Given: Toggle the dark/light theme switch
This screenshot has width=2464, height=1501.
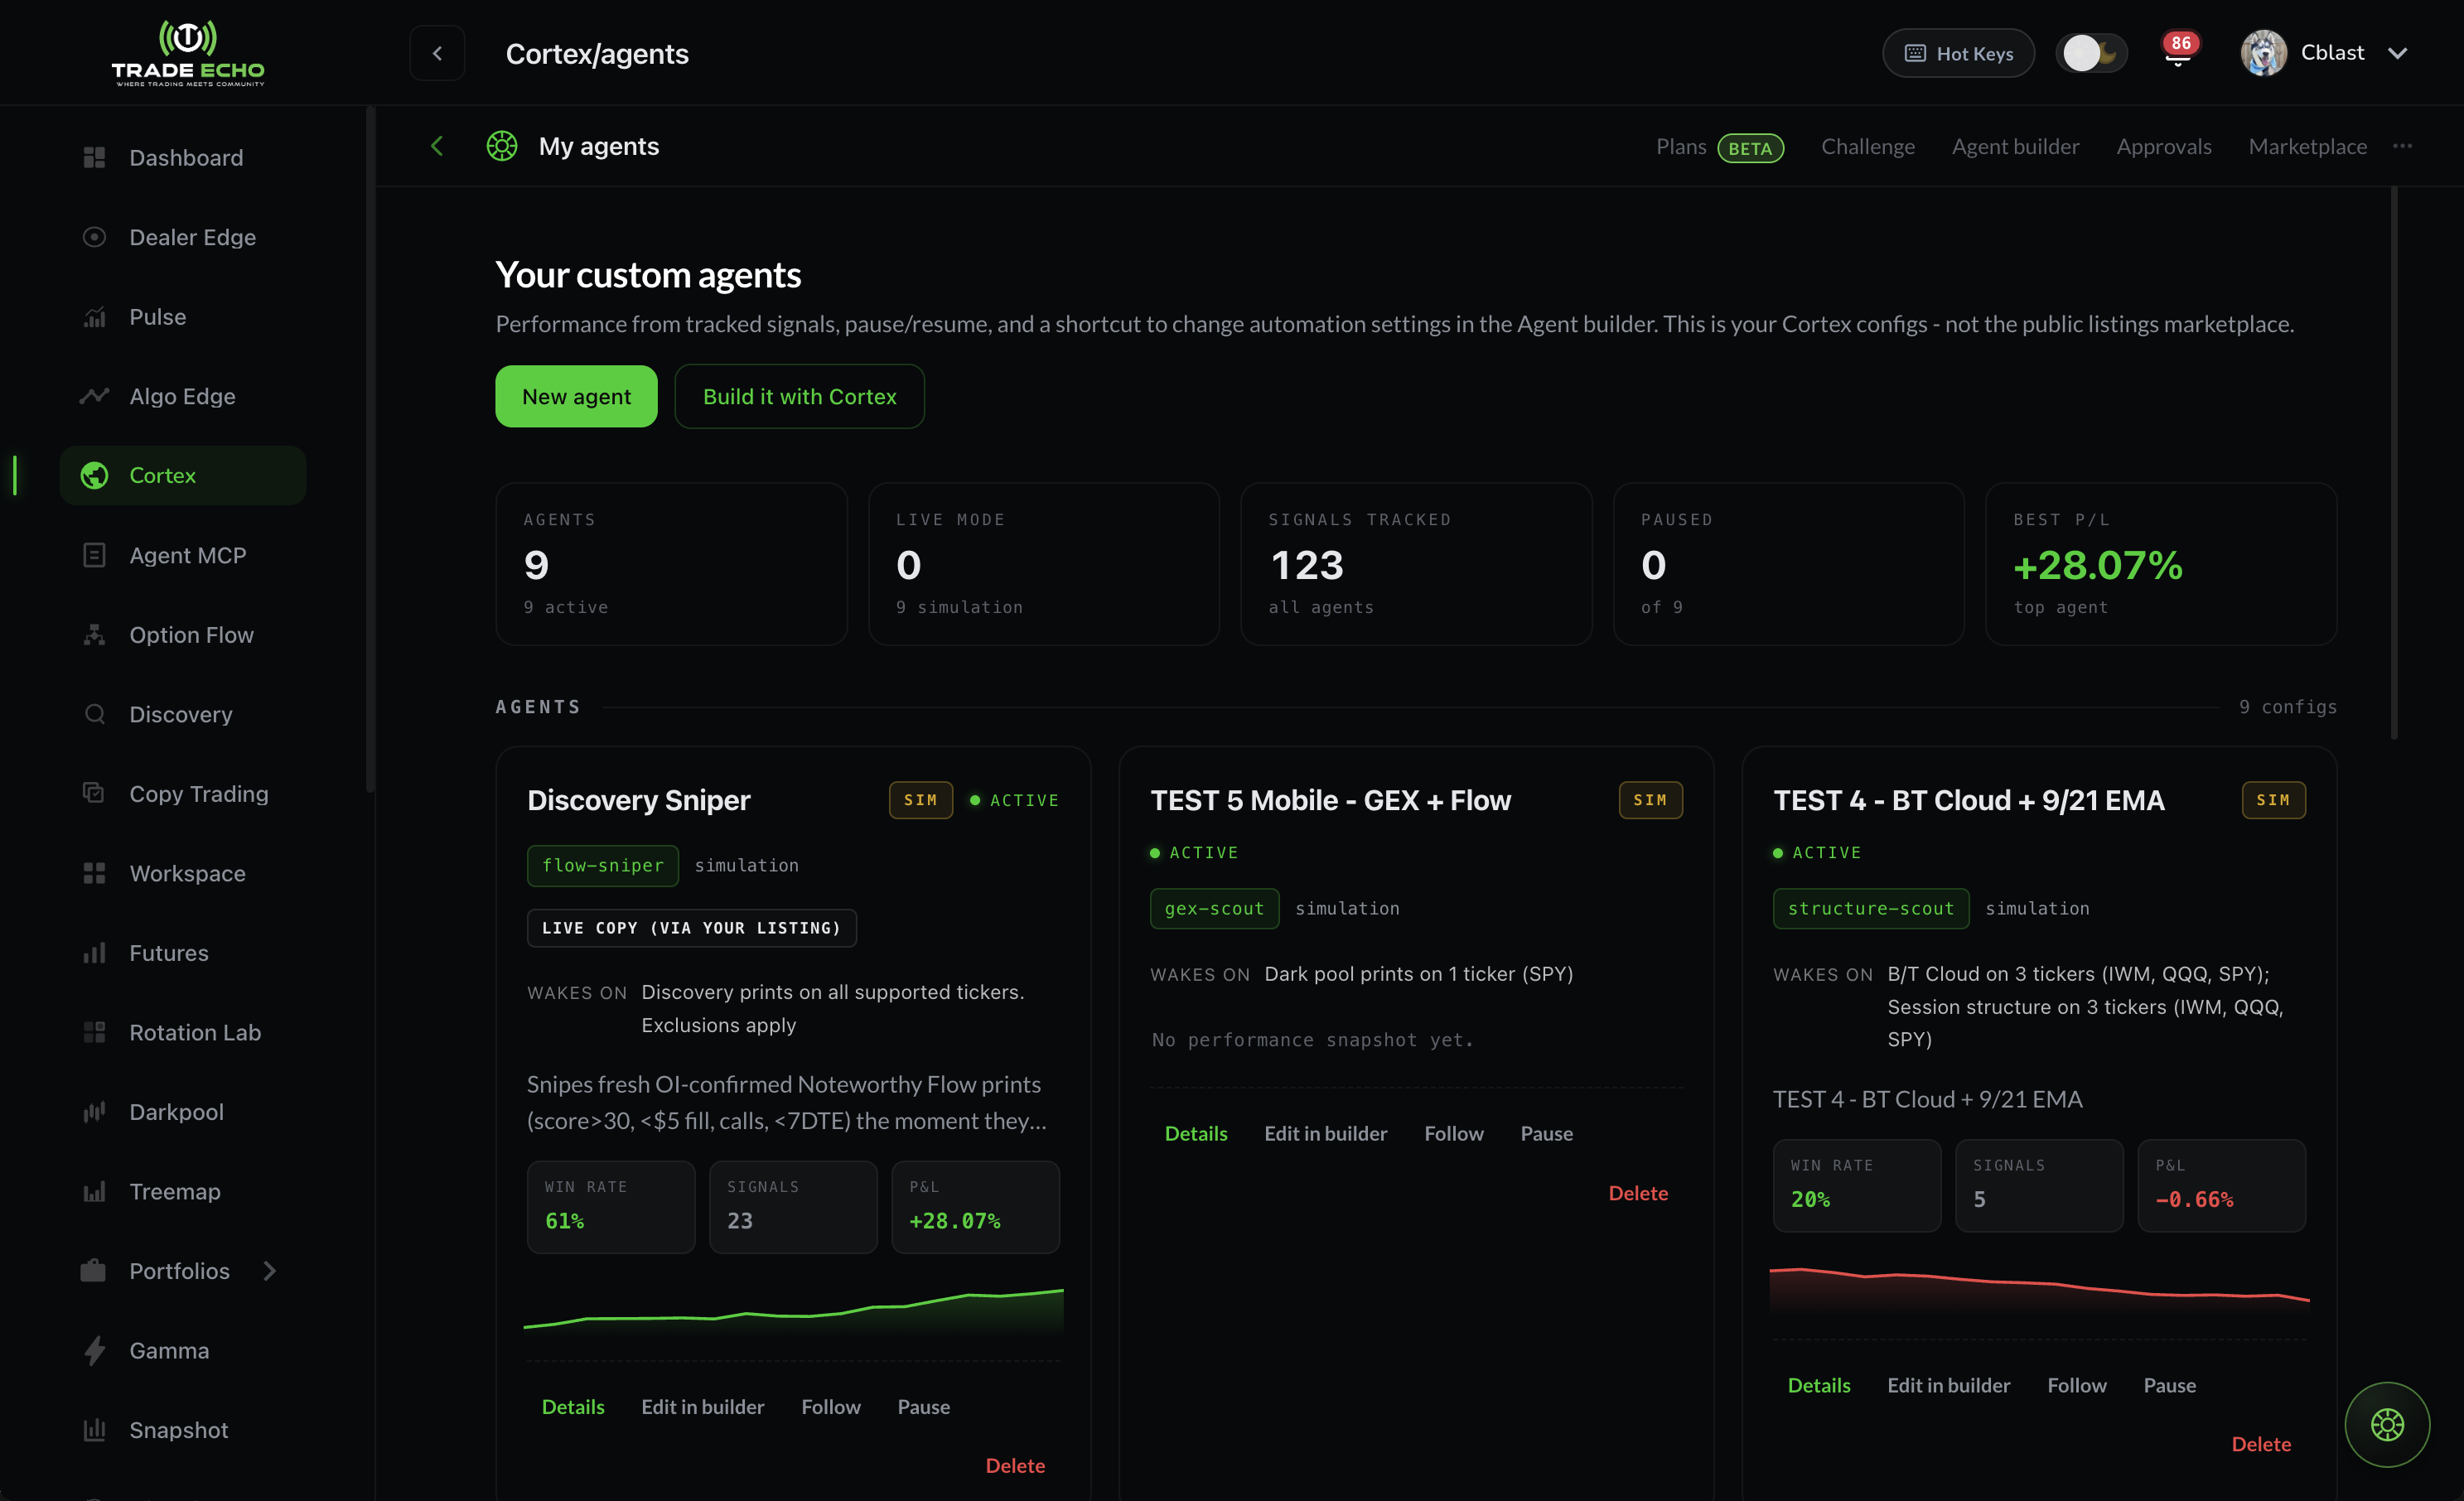Looking at the screenshot, I should point(2091,53).
